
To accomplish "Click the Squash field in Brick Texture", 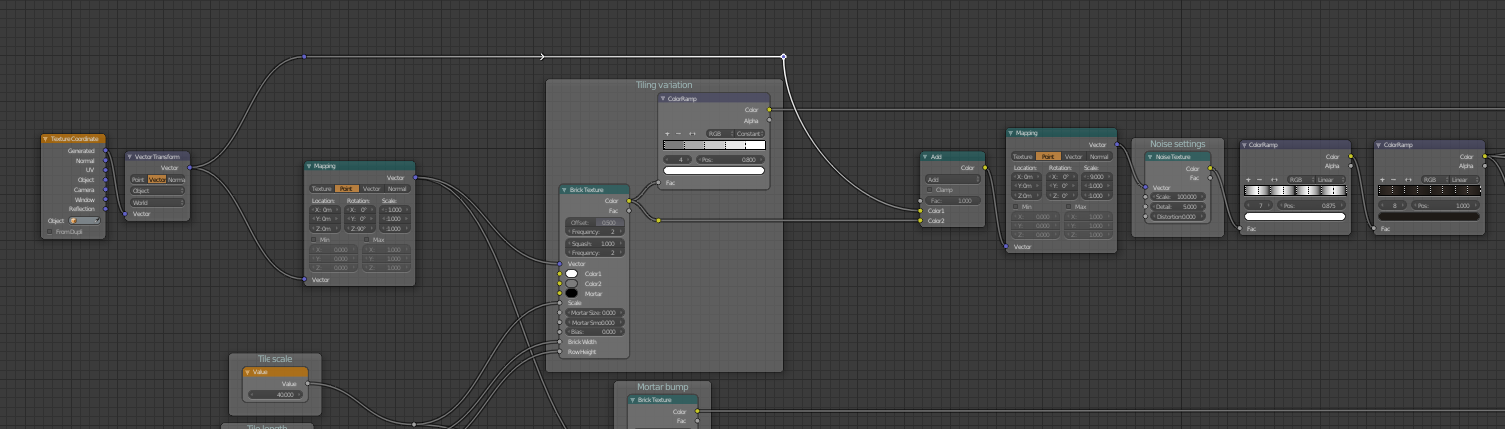I will (x=594, y=243).
